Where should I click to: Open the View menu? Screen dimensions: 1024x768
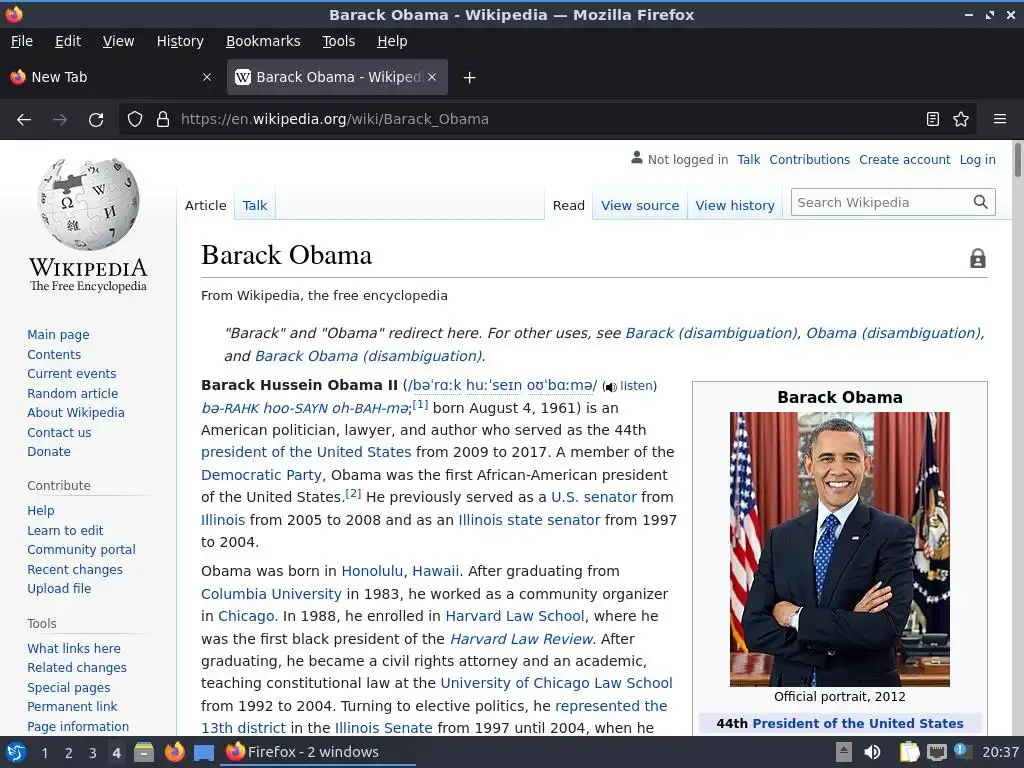(118, 41)
